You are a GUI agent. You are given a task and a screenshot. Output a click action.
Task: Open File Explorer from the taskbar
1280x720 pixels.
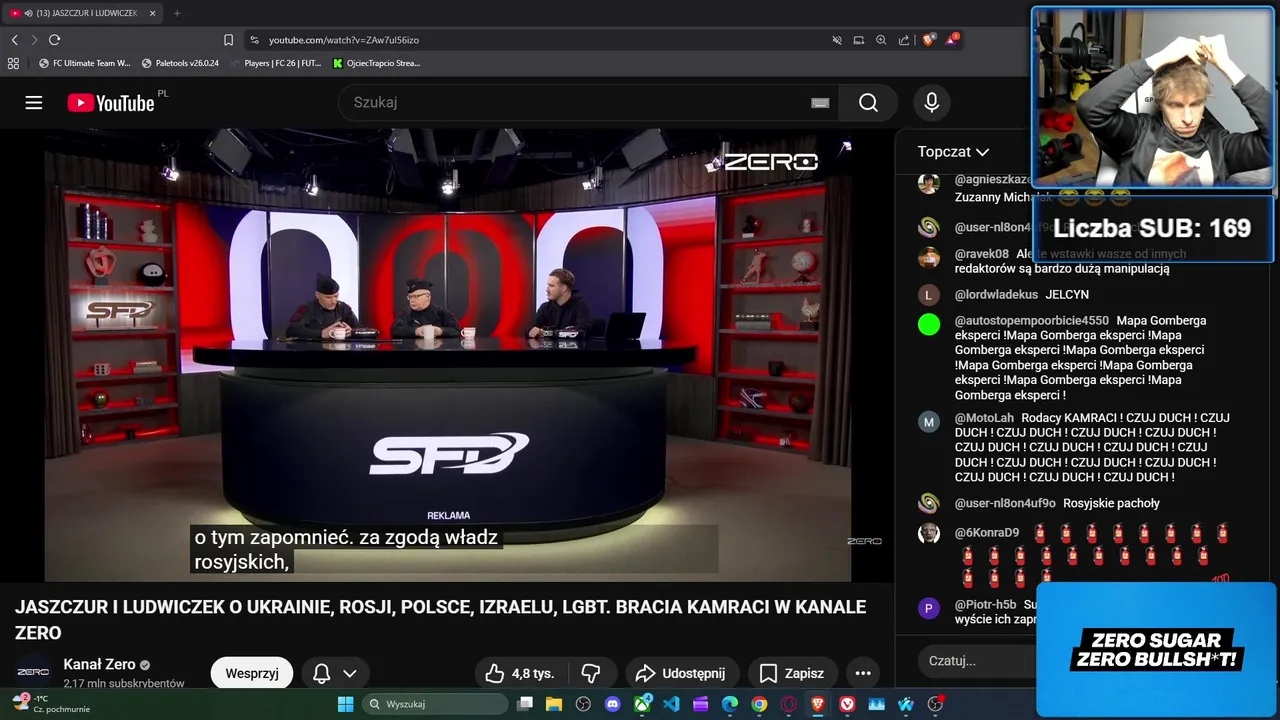554,704
